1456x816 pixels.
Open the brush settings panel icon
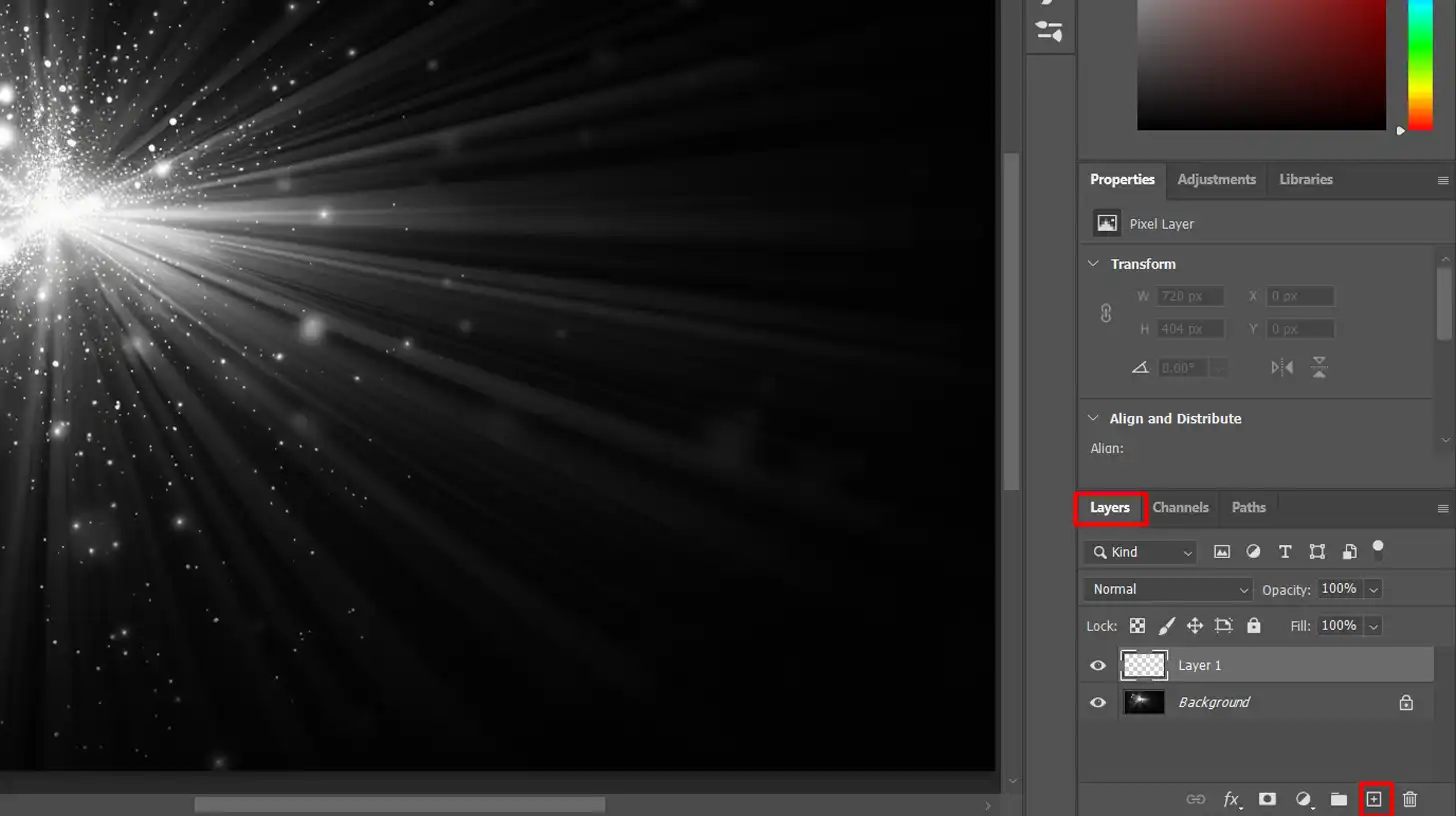coord(1049,30)
